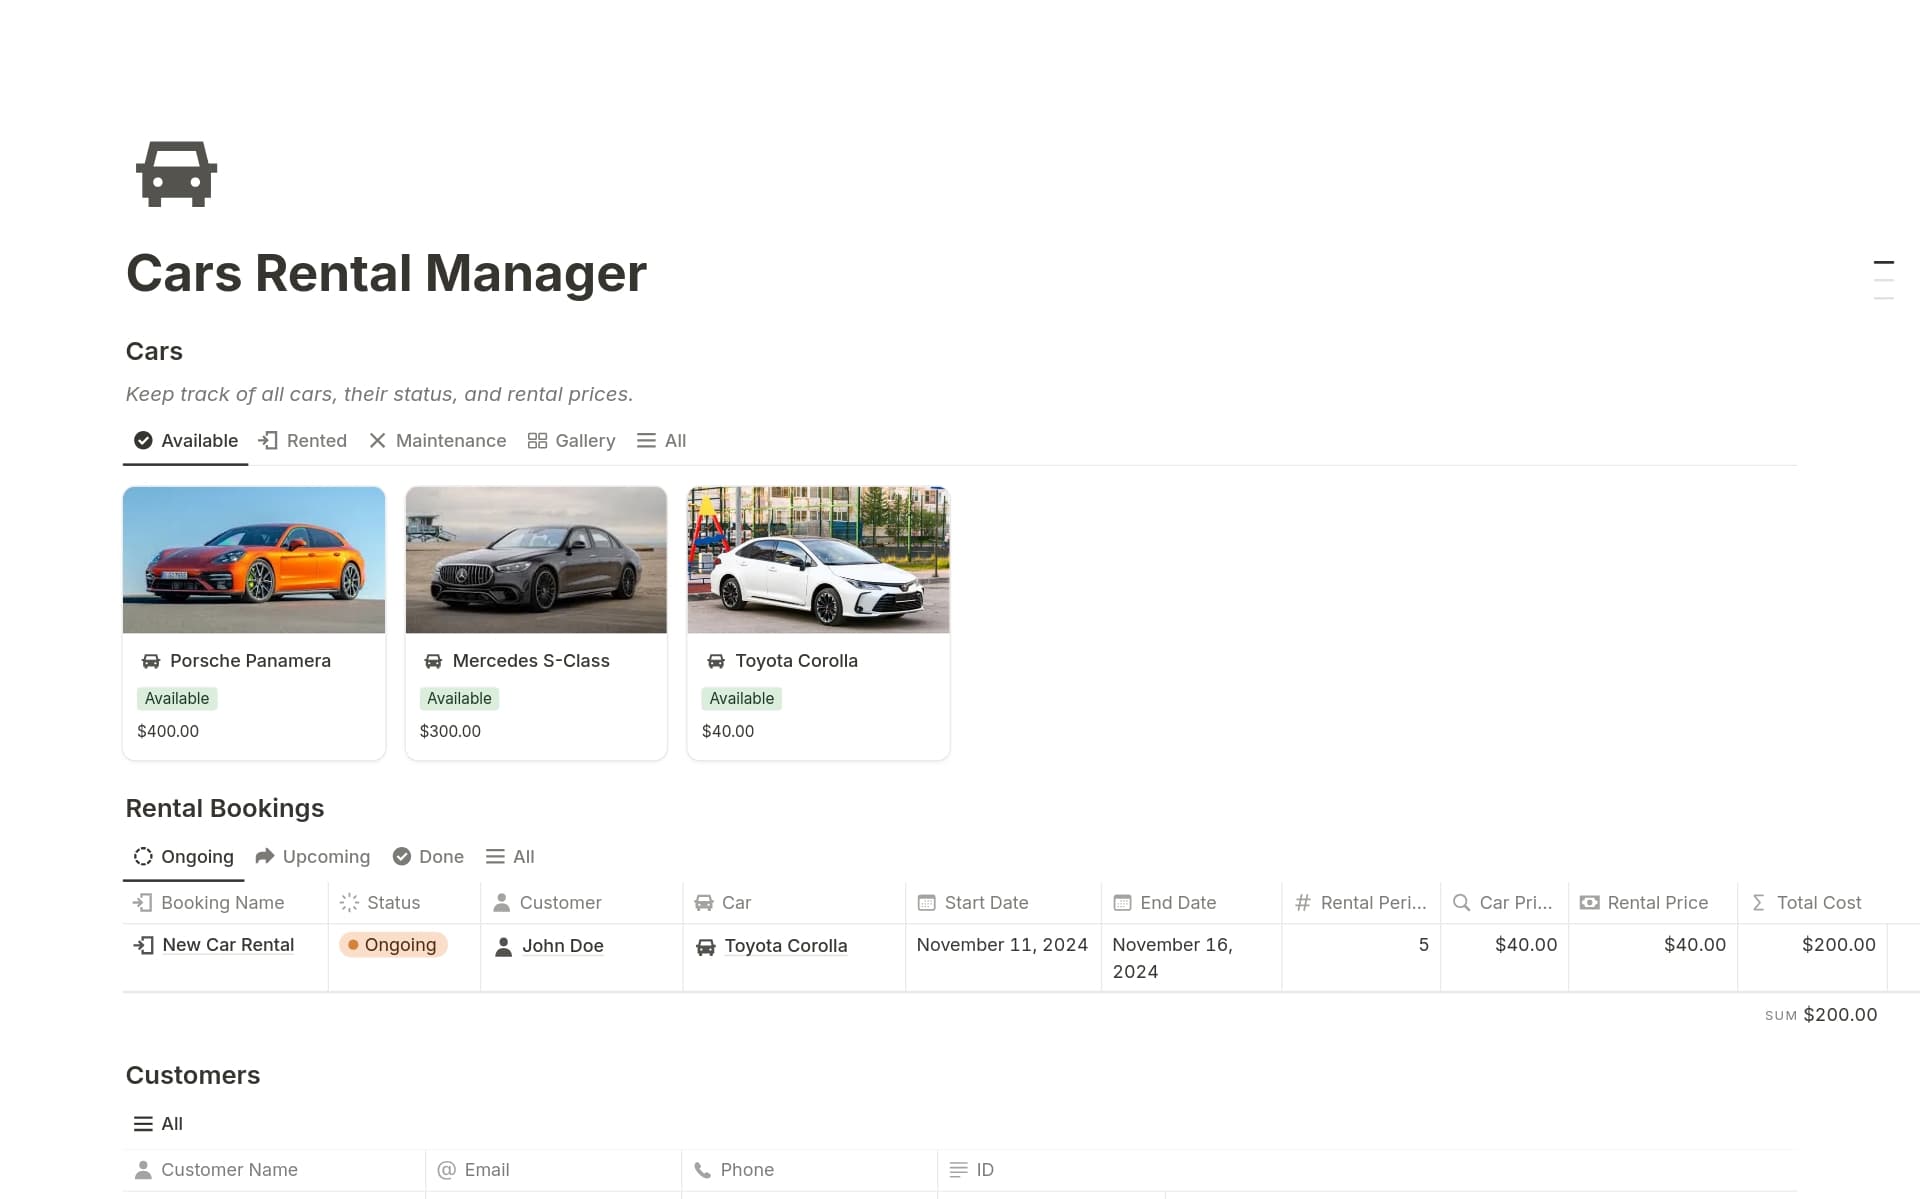Click the magnifier icon on the Car Price column

coord(1461,902)
